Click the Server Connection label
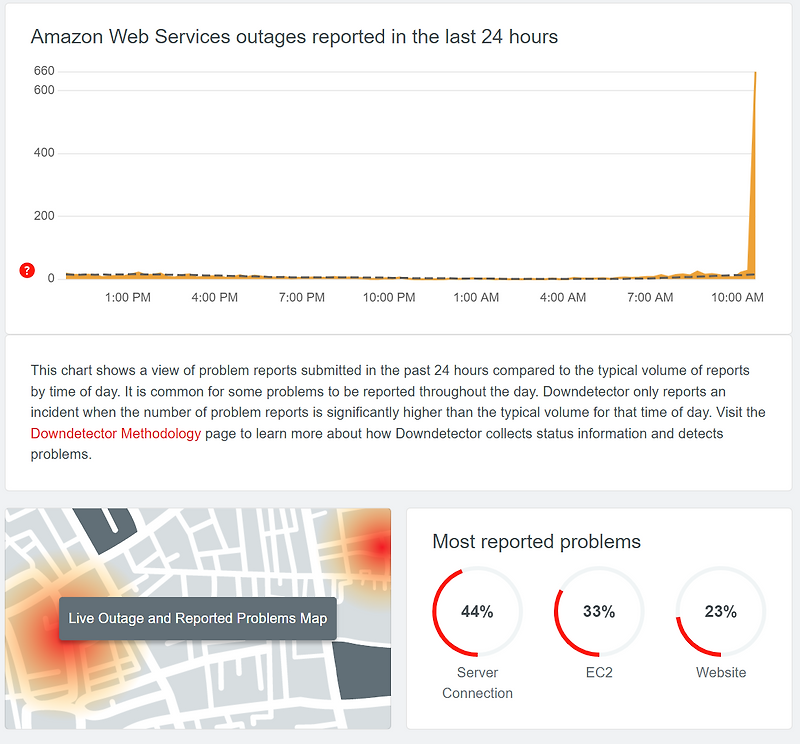 point(477,683)
